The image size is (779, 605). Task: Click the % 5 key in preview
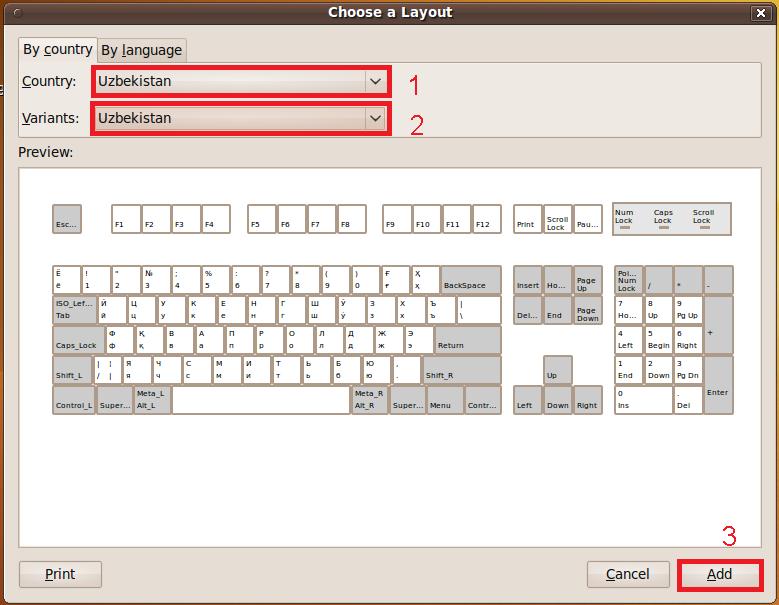click(216, 280)
